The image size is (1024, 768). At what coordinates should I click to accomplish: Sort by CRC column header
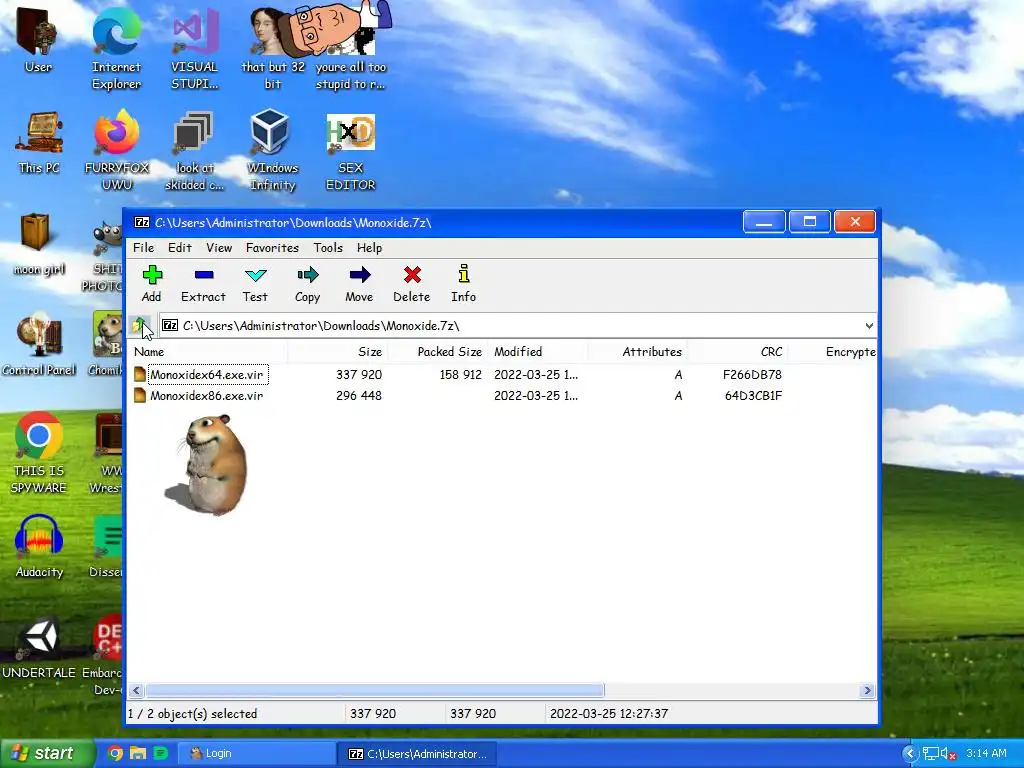click(x=738, y=351)
